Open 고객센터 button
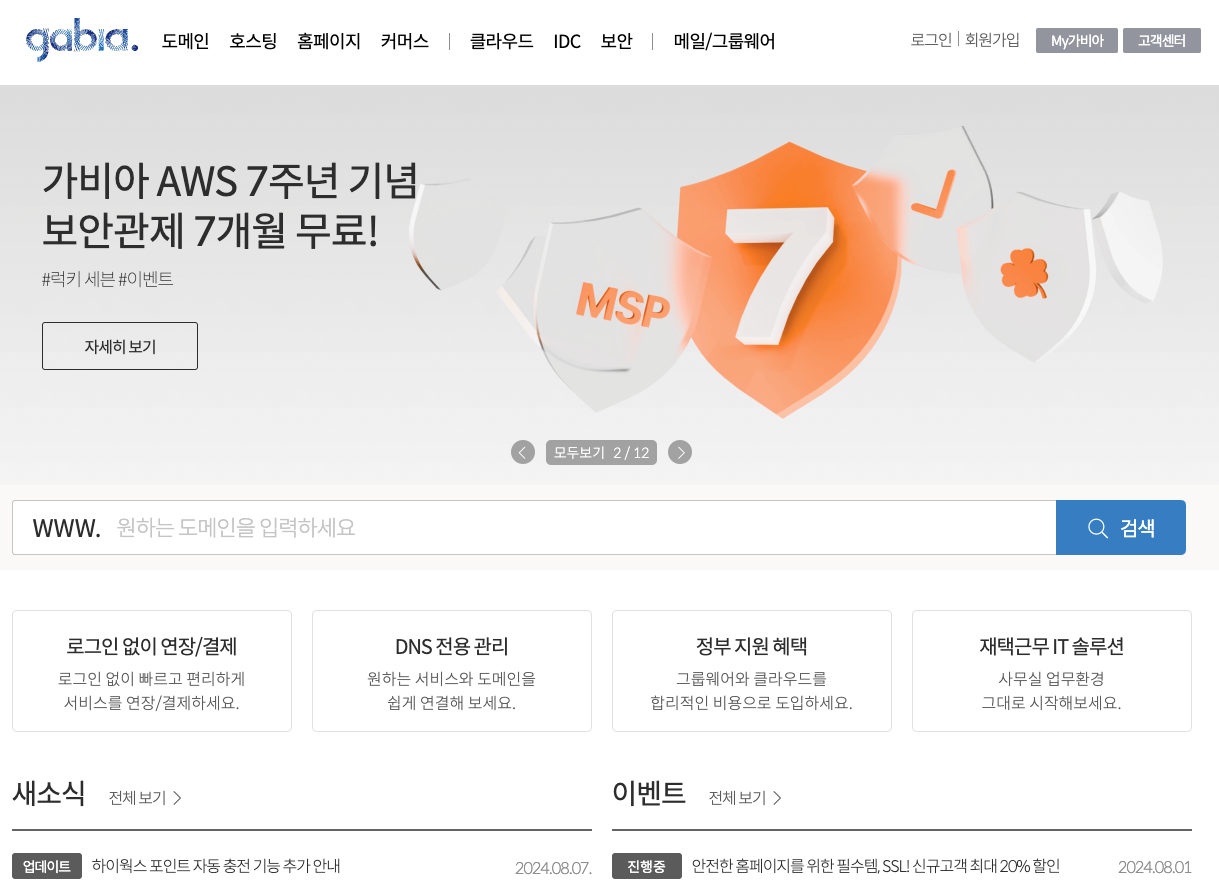 point(1162,41)
